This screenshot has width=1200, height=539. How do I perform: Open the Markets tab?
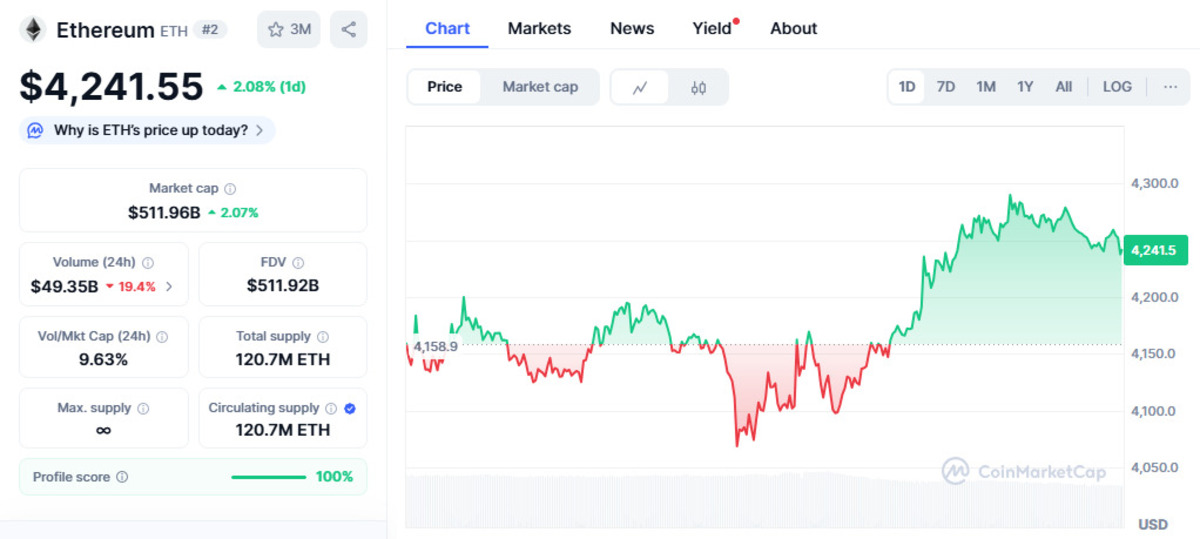[539, 28]
